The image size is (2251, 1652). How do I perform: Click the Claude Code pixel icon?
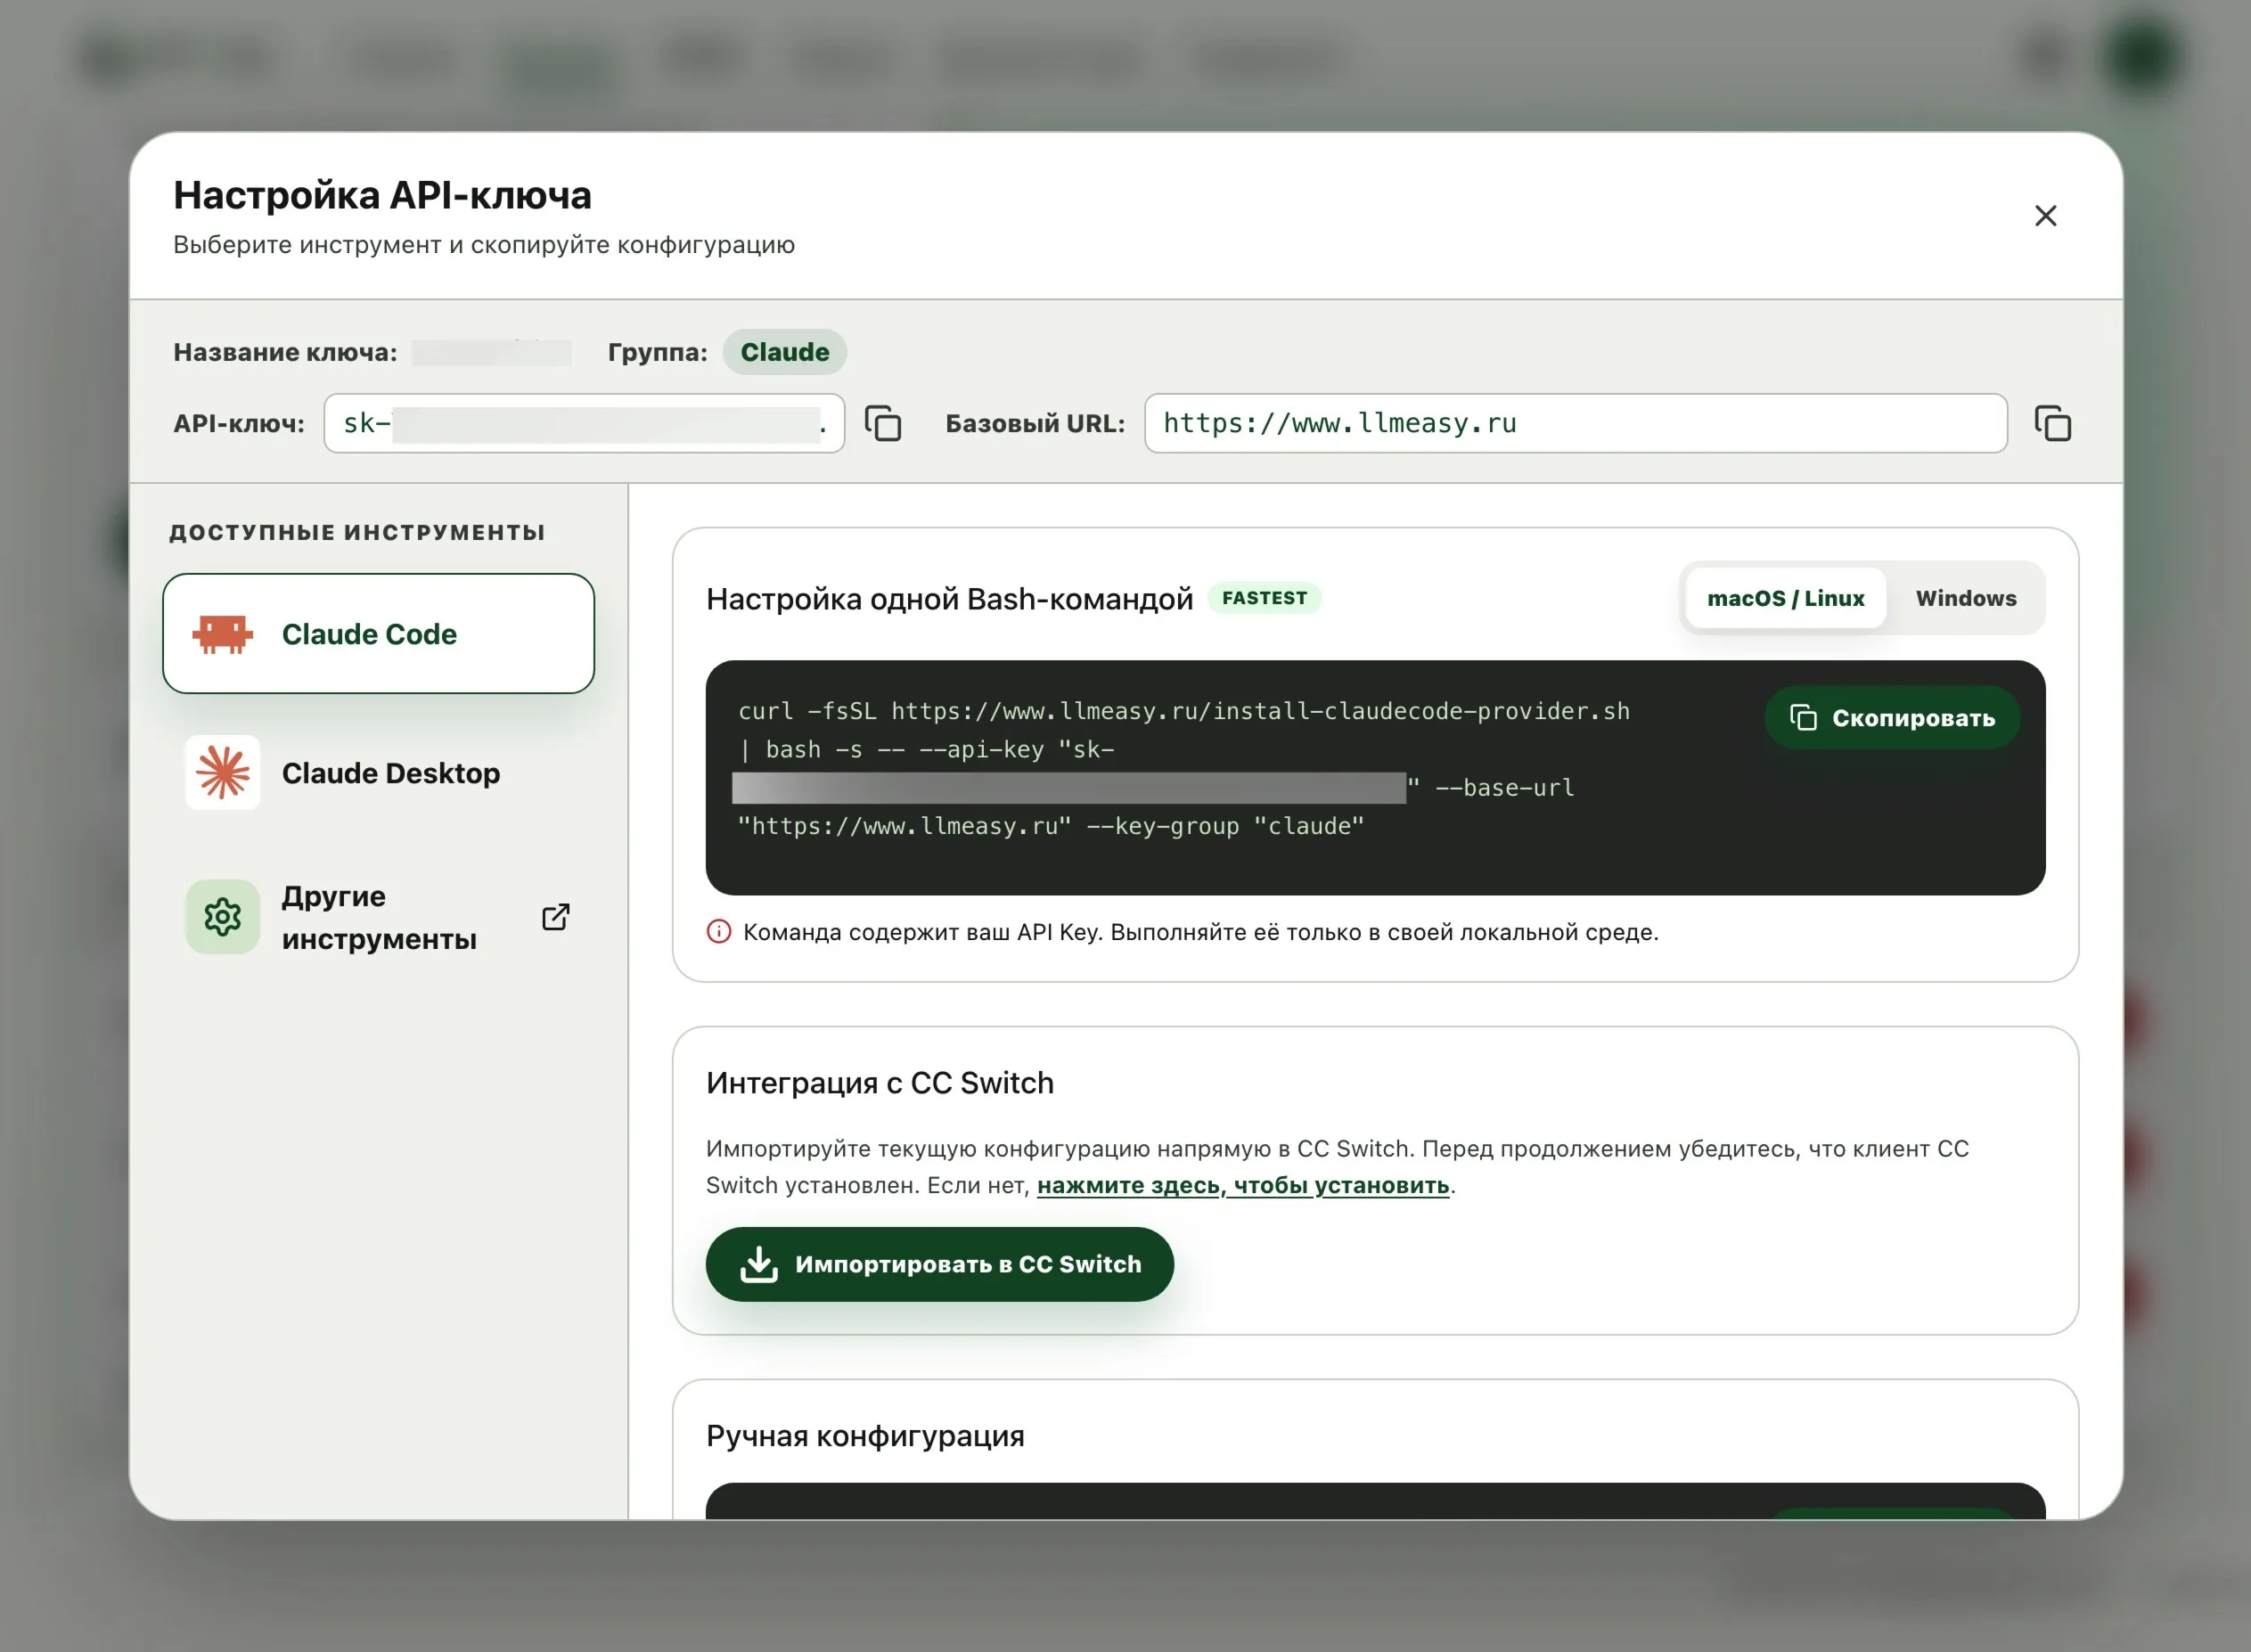[222, 634]
